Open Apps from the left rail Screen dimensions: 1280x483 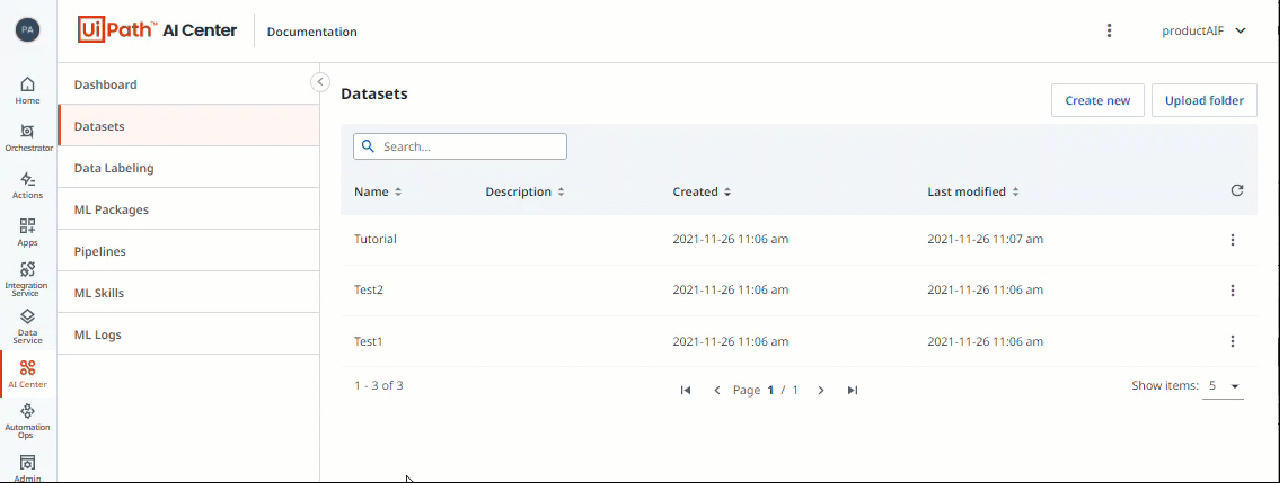[x=27, y=232]
